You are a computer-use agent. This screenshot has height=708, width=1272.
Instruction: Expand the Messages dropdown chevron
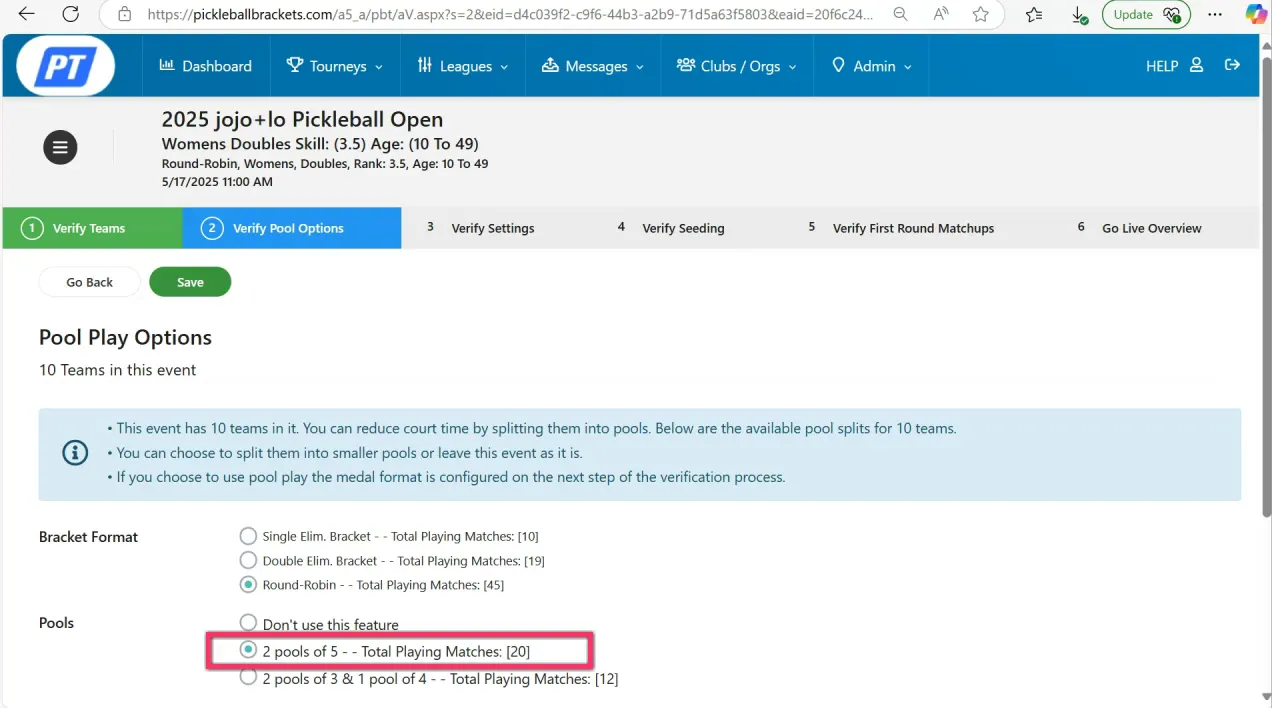(x=640, y=67)
